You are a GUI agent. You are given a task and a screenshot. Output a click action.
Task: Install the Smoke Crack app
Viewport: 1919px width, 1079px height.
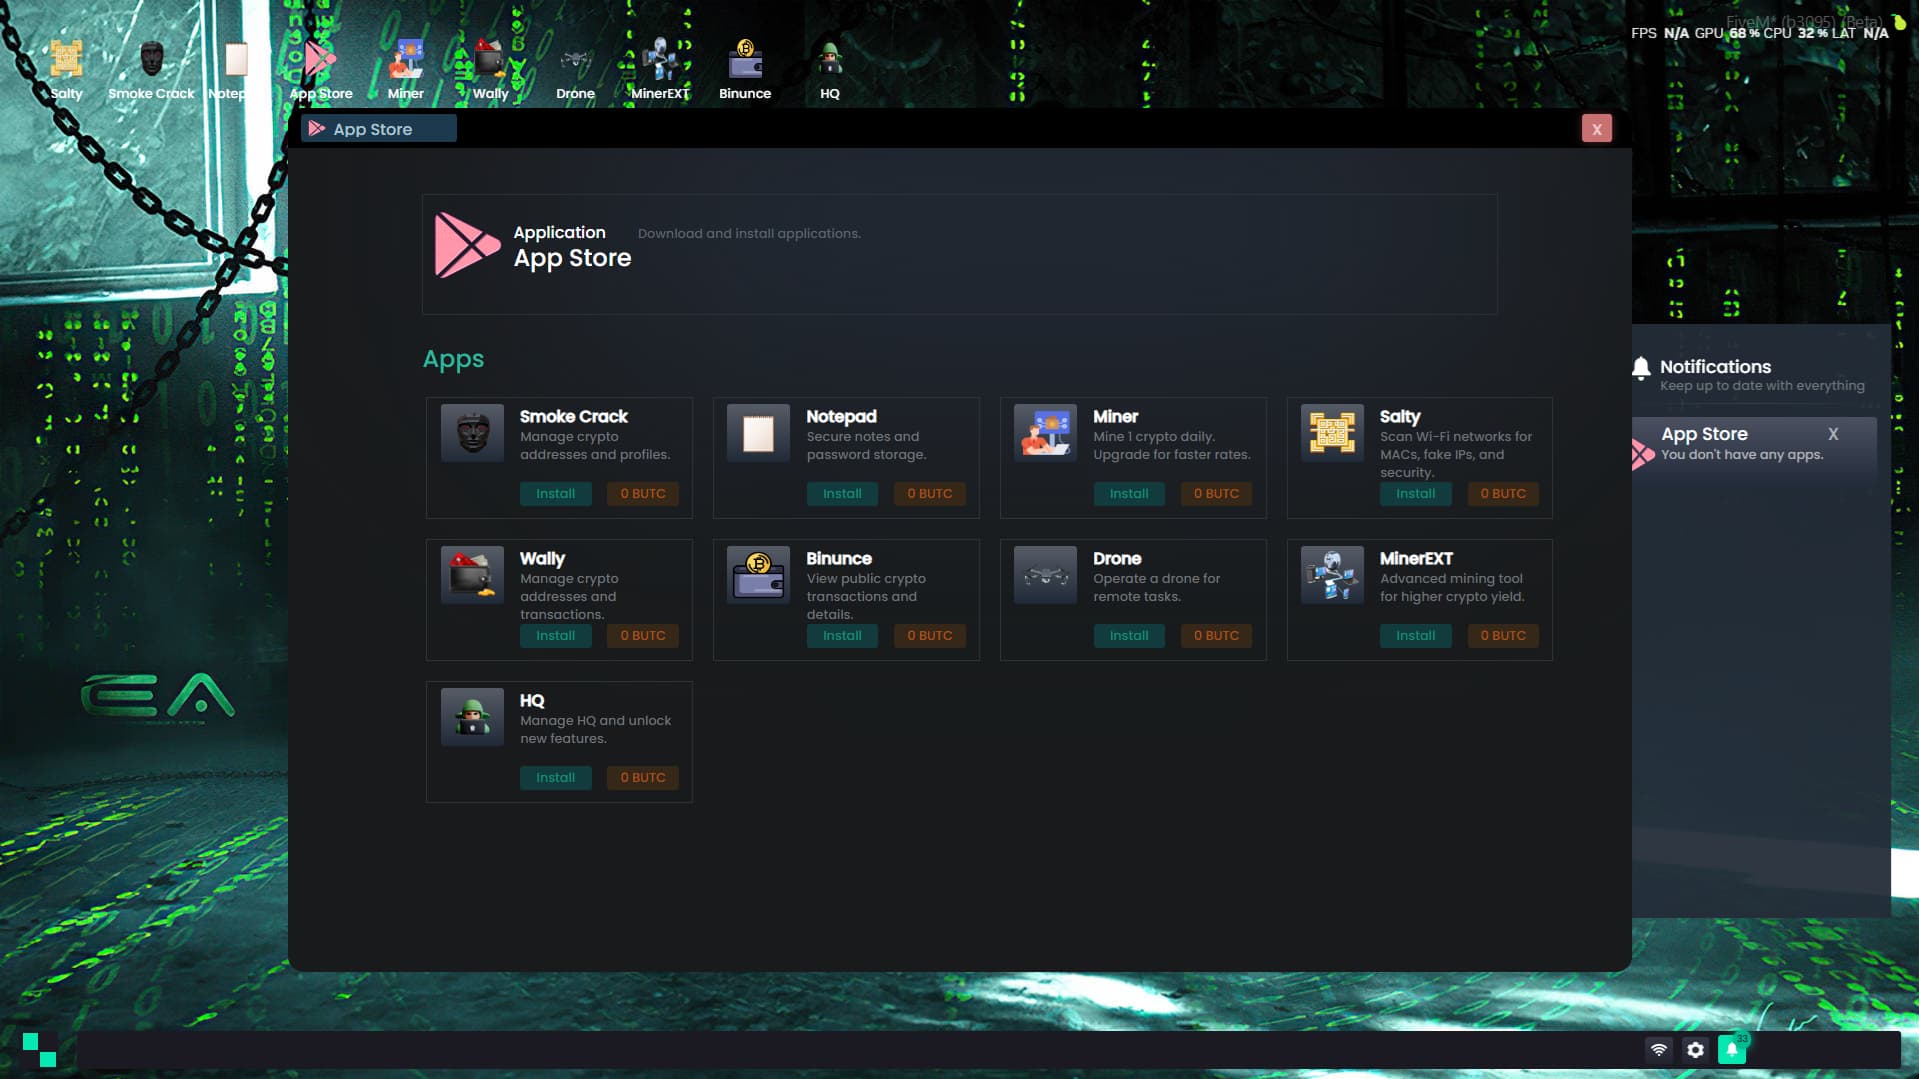point(556,493)
